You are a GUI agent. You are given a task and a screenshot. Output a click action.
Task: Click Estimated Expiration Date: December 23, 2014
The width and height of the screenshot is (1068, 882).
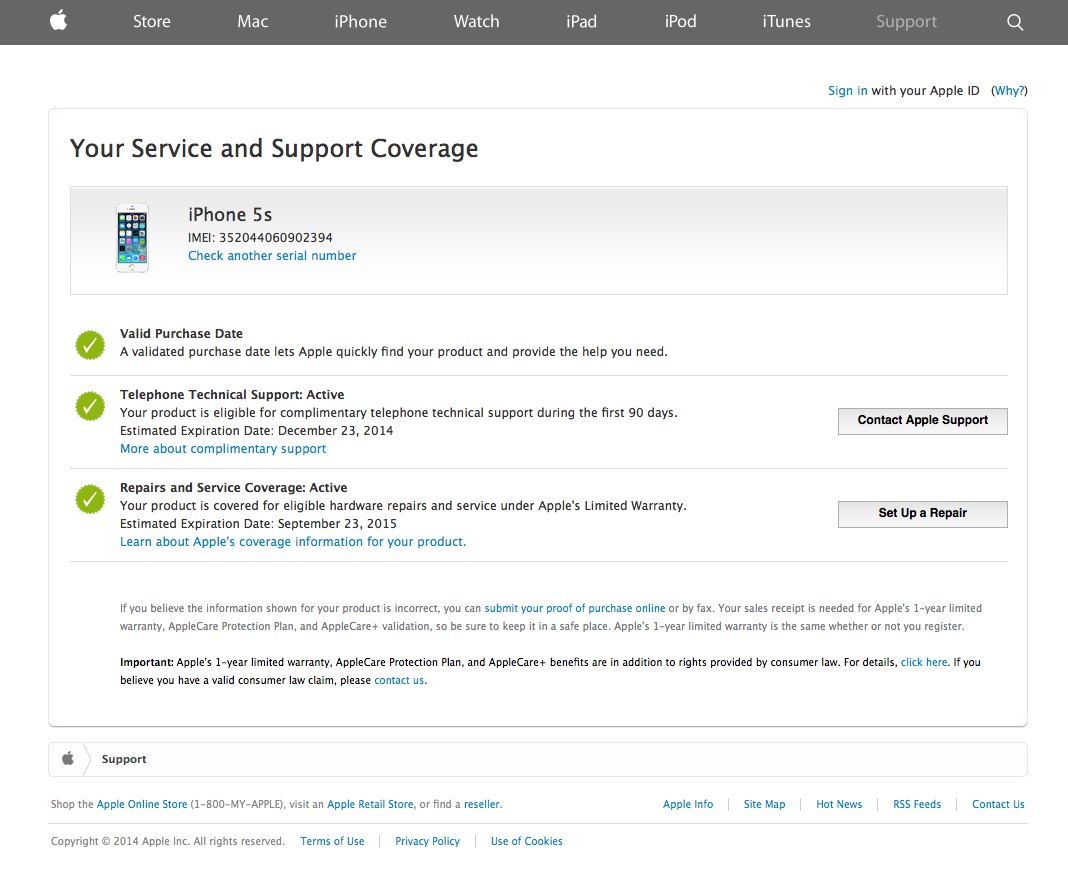coord(256,430)
